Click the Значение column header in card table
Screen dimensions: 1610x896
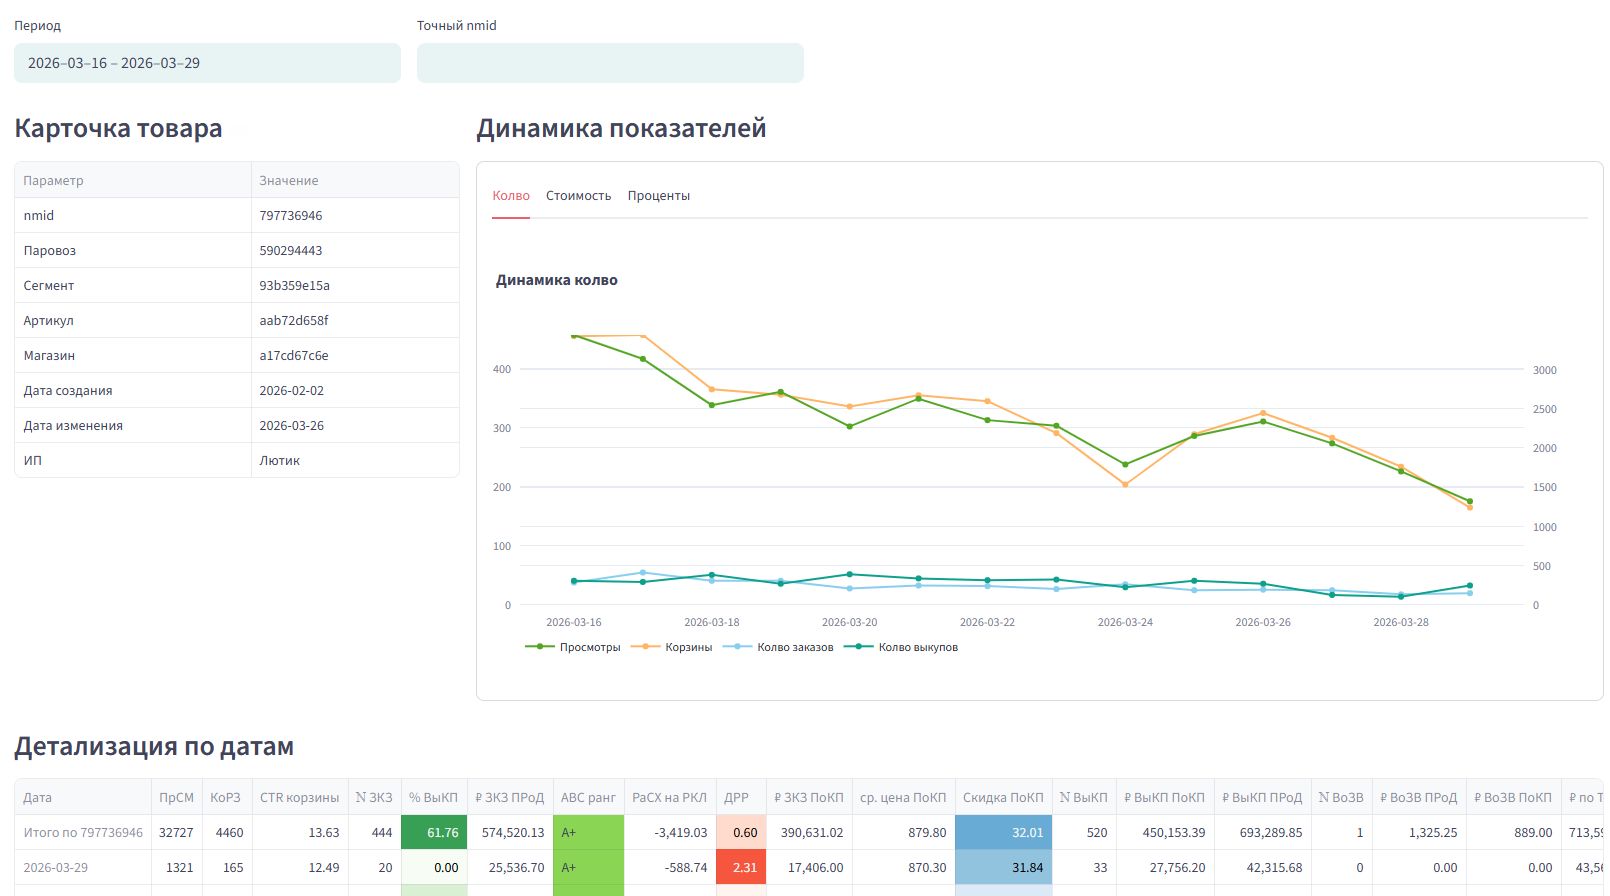[355, 180]
